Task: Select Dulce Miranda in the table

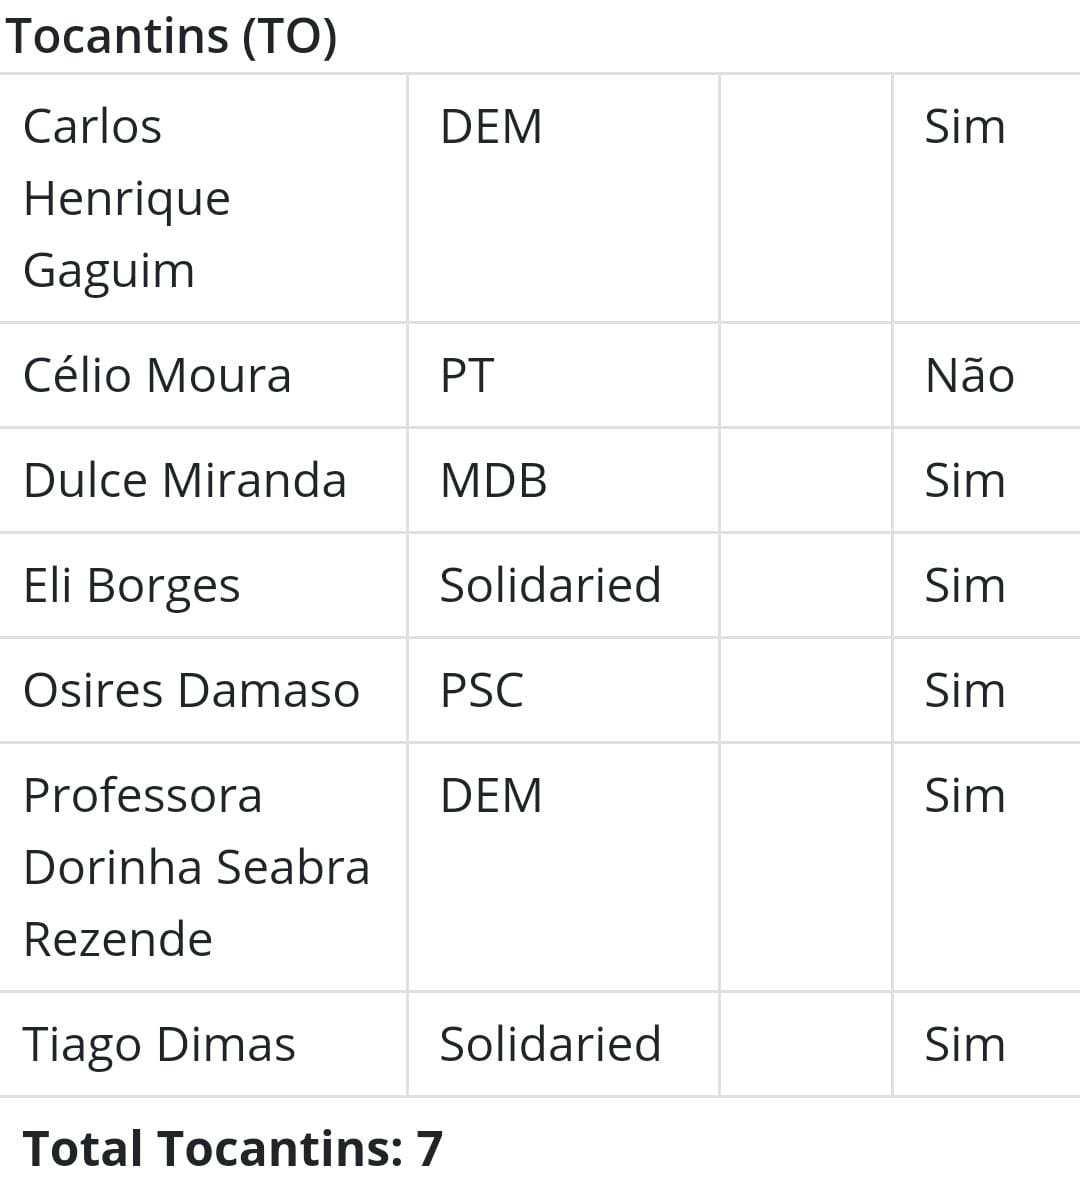Action: click(x=185, y=481)
